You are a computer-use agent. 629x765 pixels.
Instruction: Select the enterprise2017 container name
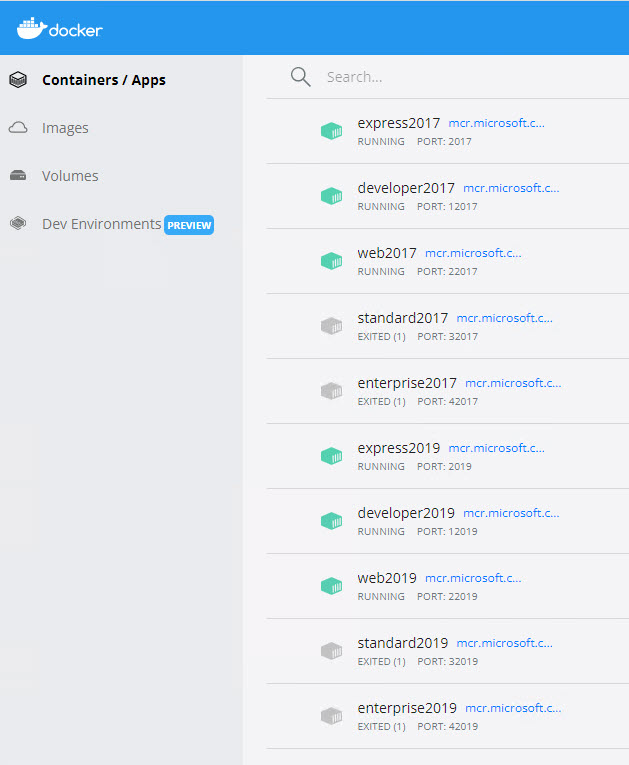407,383
